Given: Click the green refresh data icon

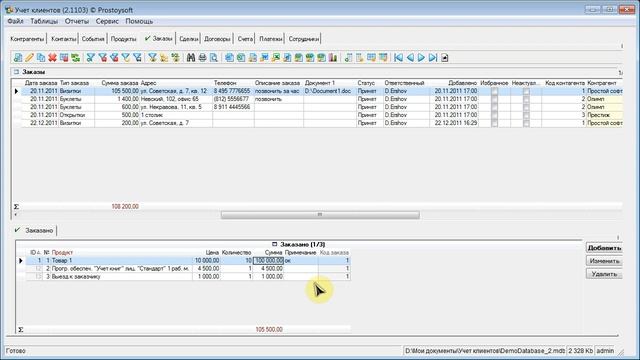Looking at the screenshot, I should 76,58.
